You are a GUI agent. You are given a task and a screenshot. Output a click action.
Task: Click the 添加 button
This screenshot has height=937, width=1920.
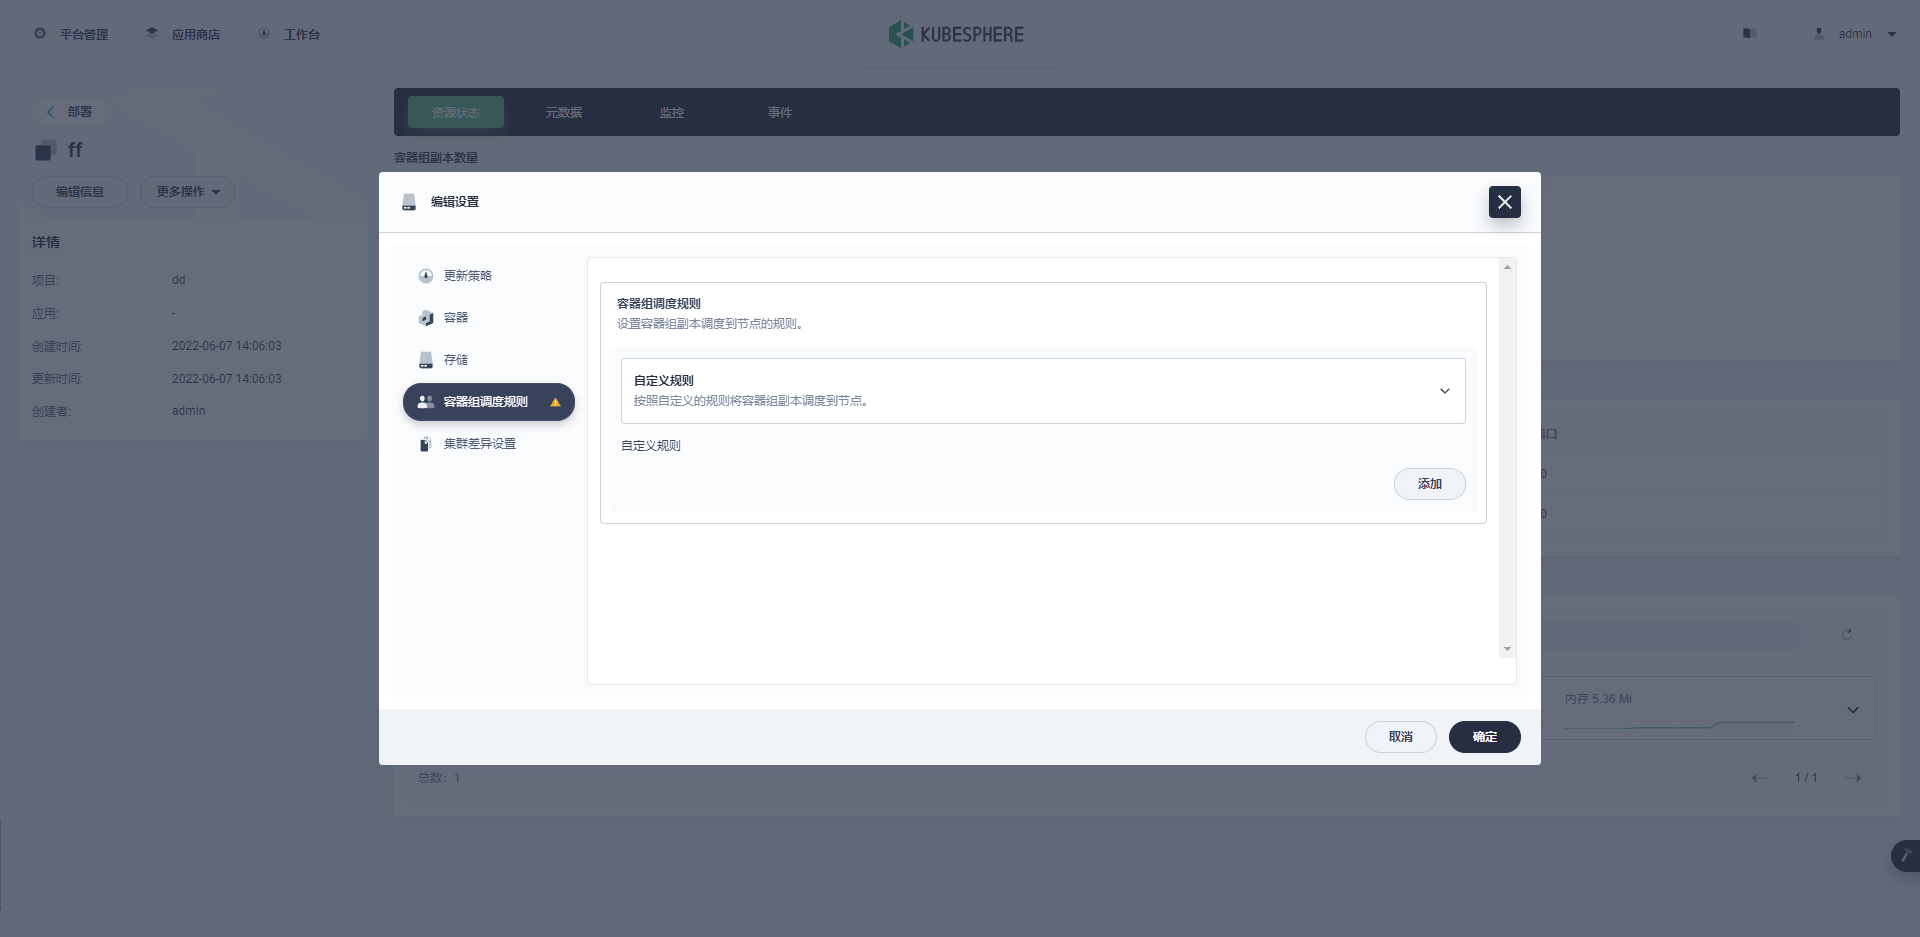click(x=1430, y=484)
